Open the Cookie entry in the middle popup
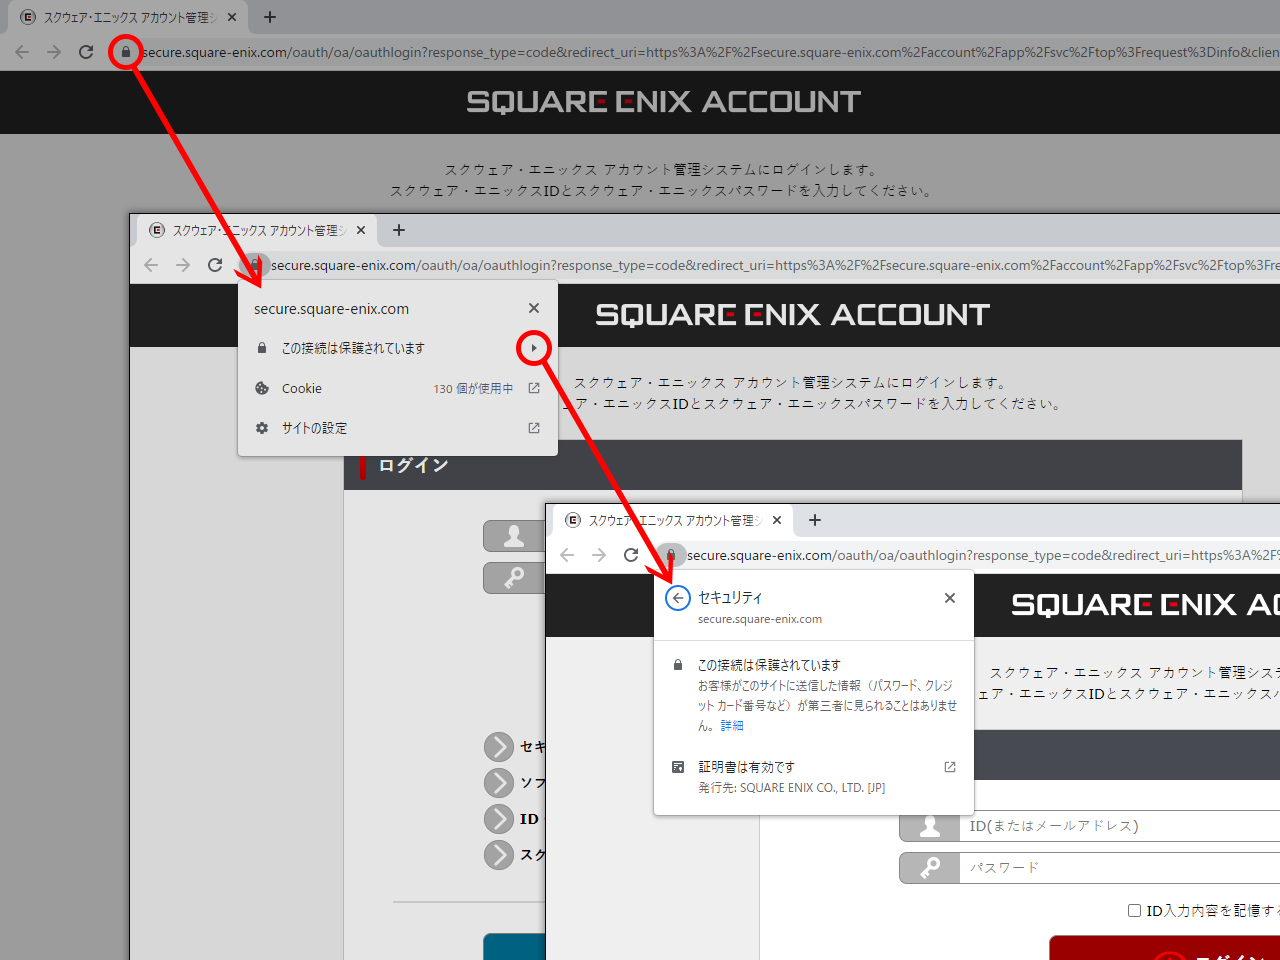1280x960 pixels. coord(398,388)
